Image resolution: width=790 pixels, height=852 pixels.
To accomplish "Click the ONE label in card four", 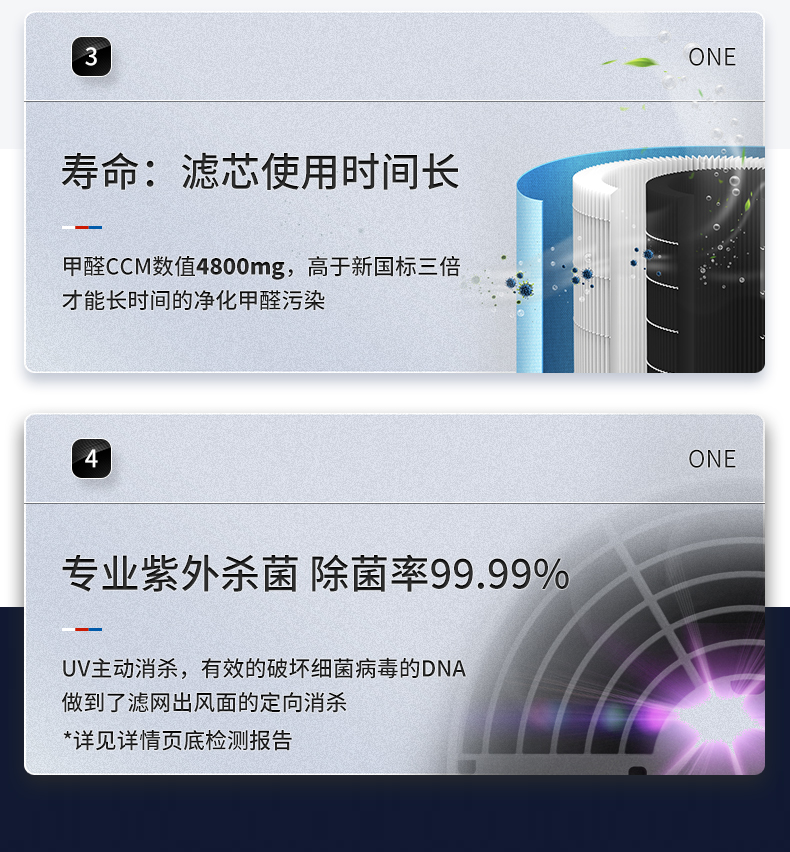I will [712, 459].
